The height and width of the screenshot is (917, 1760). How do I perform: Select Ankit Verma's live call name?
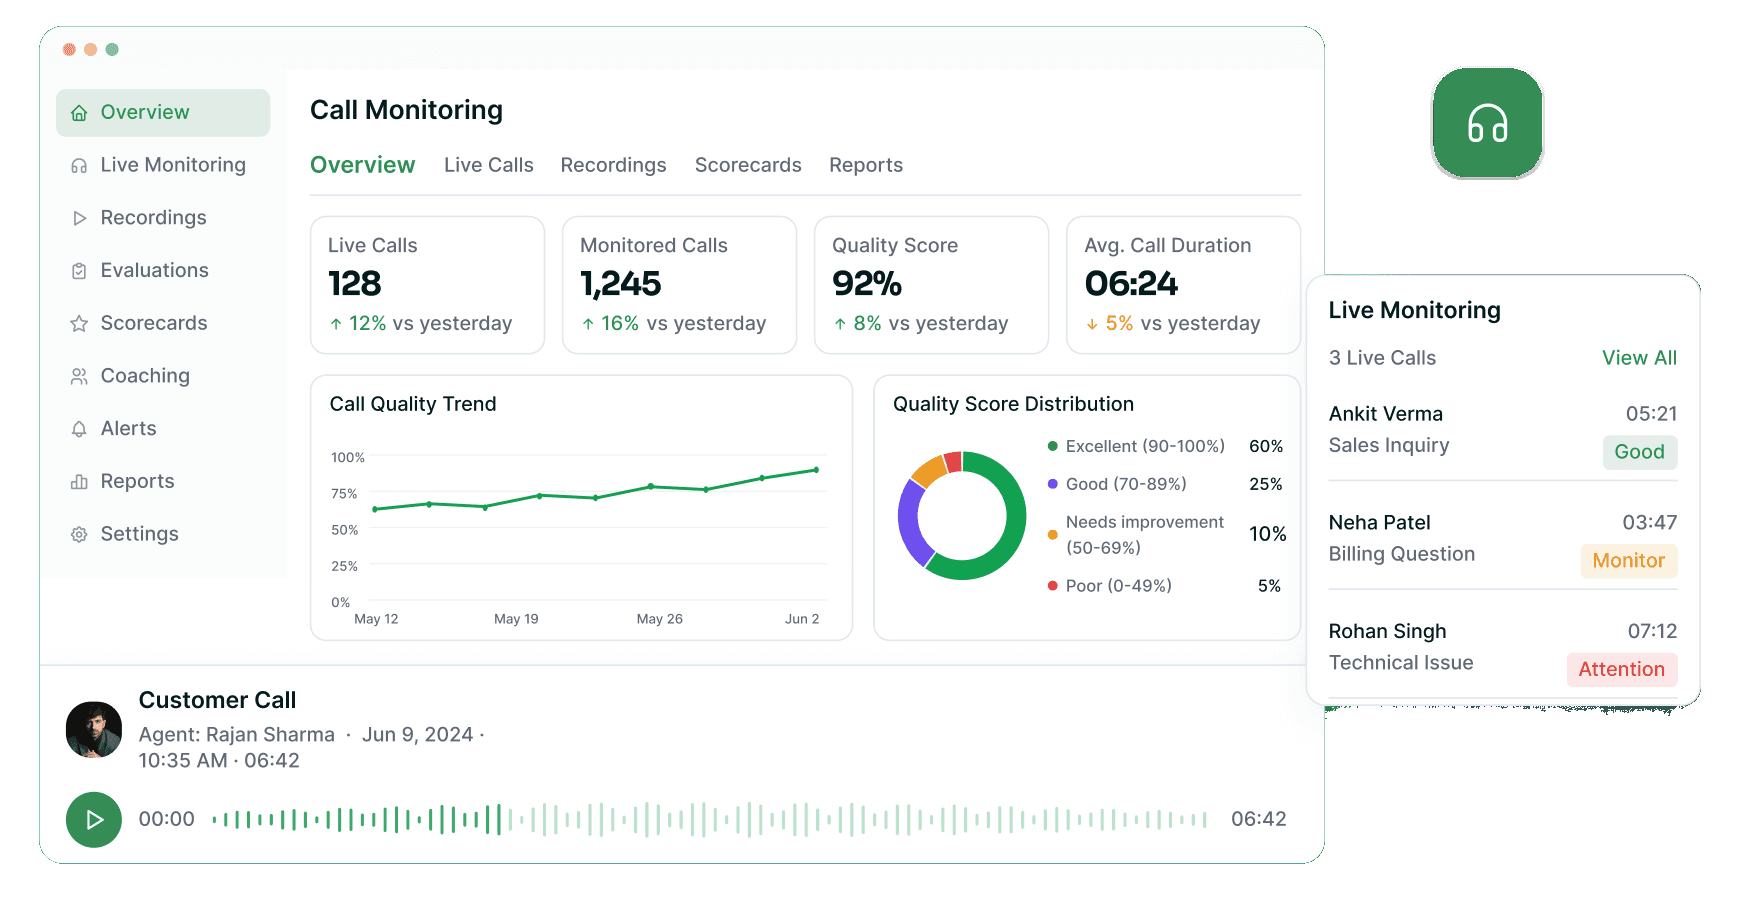pos(1385,414)
